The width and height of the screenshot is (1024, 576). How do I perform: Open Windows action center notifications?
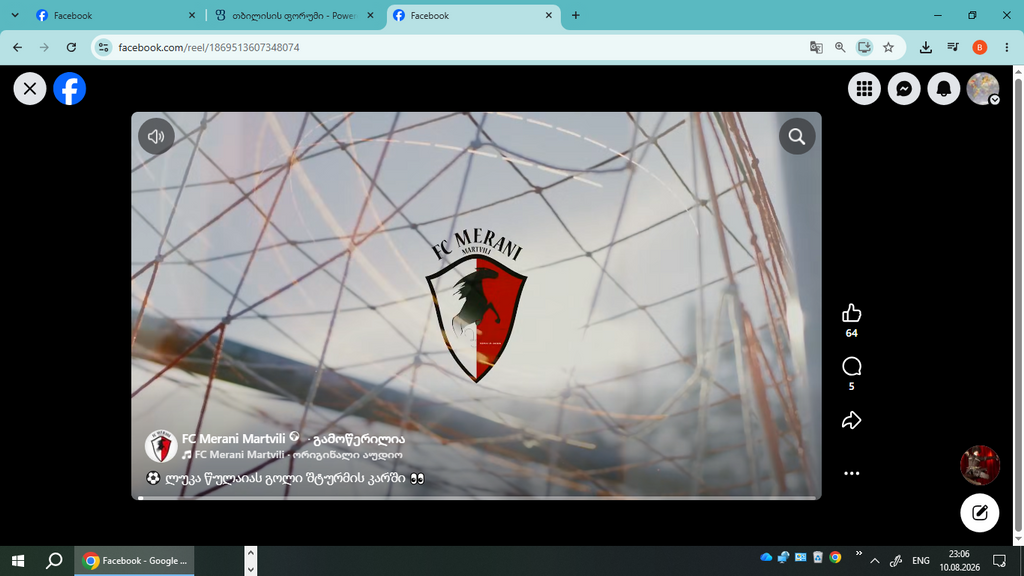click(x=999, y=561)
